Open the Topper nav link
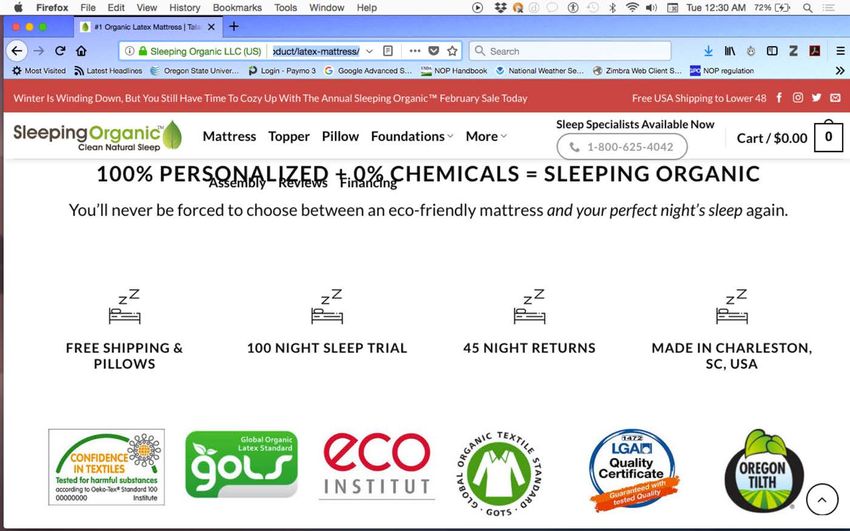Image resolution: width=850 pixels, height=531 pixels. coord(289,136)
